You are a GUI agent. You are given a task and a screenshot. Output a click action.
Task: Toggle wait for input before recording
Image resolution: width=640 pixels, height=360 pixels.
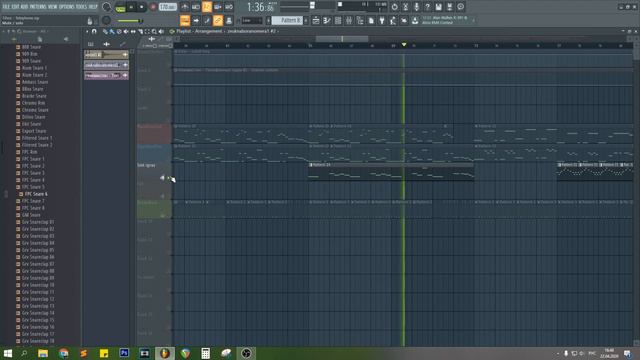coord(196,7)
